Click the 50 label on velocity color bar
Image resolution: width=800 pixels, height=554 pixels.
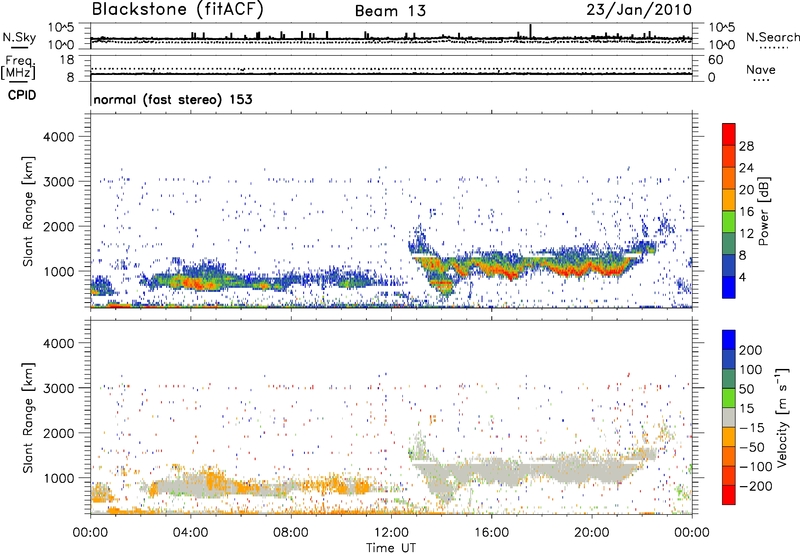(747, 389)
